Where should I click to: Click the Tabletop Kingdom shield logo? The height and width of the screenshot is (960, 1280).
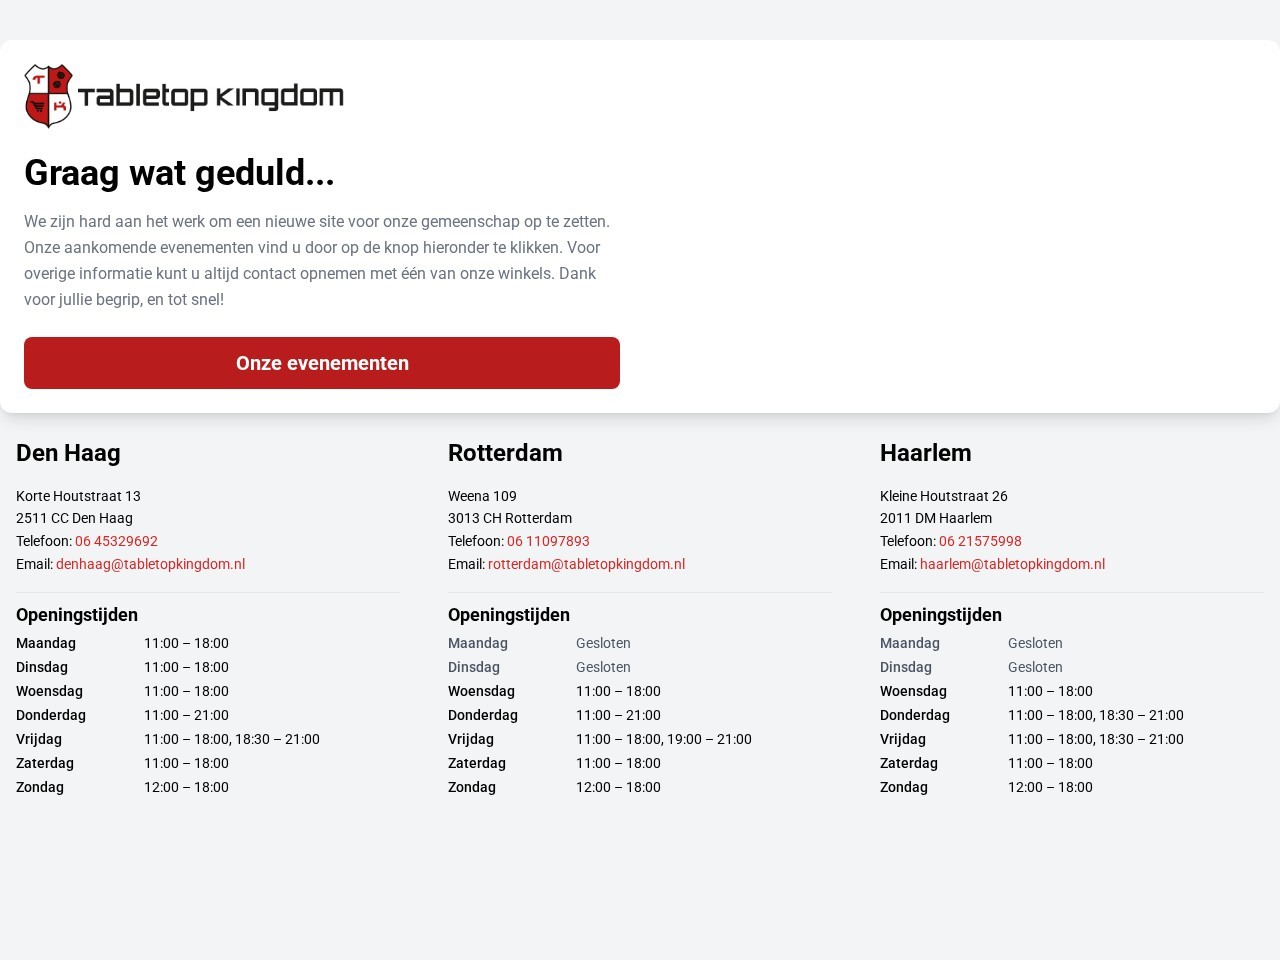click(x=48, y=96)
